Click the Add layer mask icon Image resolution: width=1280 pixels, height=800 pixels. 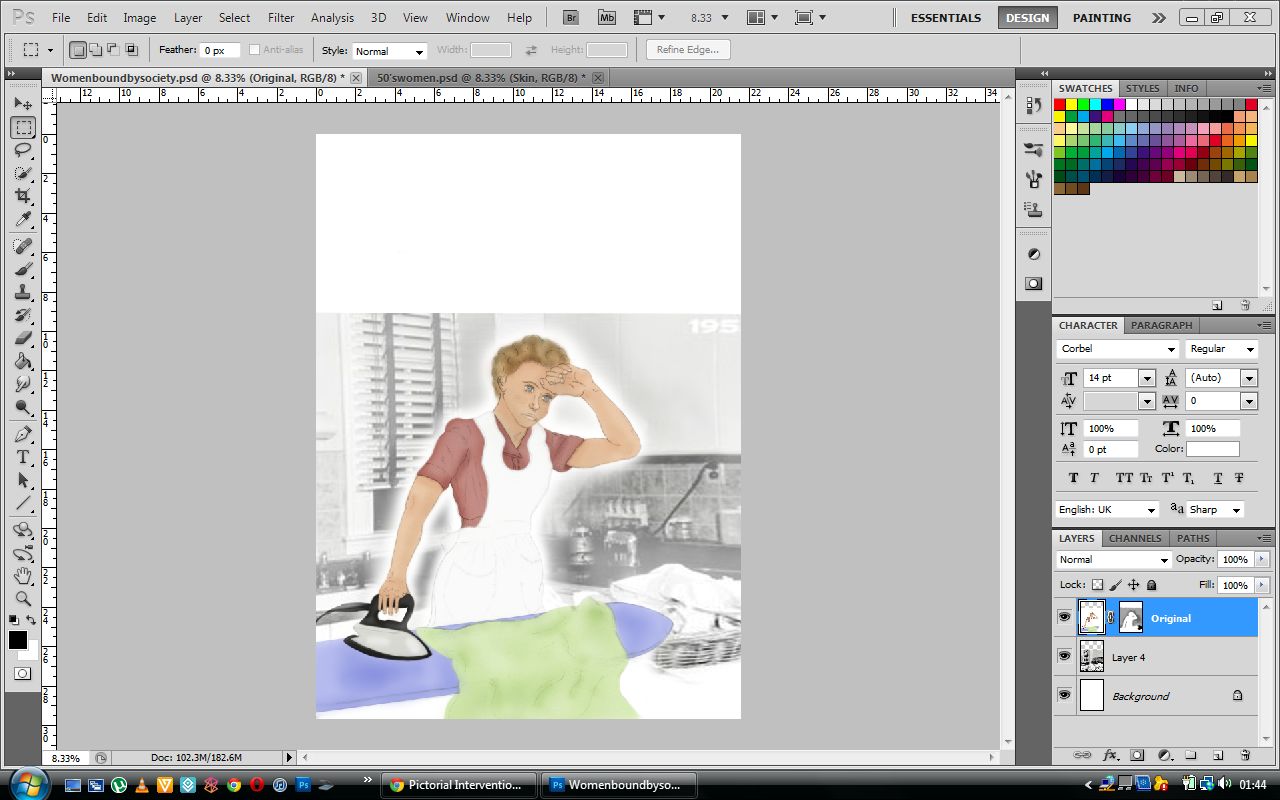click(x=1137, y=755)
